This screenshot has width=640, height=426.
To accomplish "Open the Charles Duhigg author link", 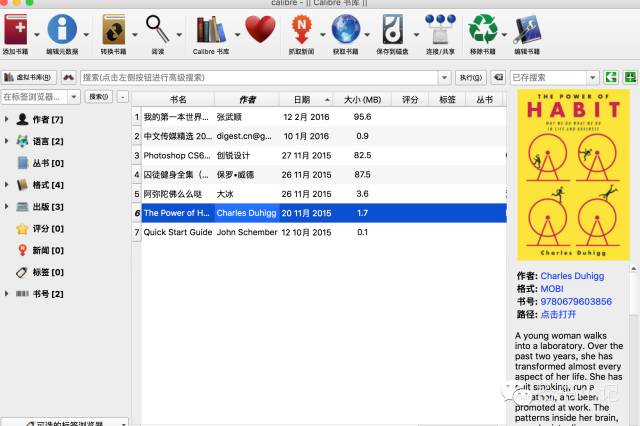I will coord(572,276).
